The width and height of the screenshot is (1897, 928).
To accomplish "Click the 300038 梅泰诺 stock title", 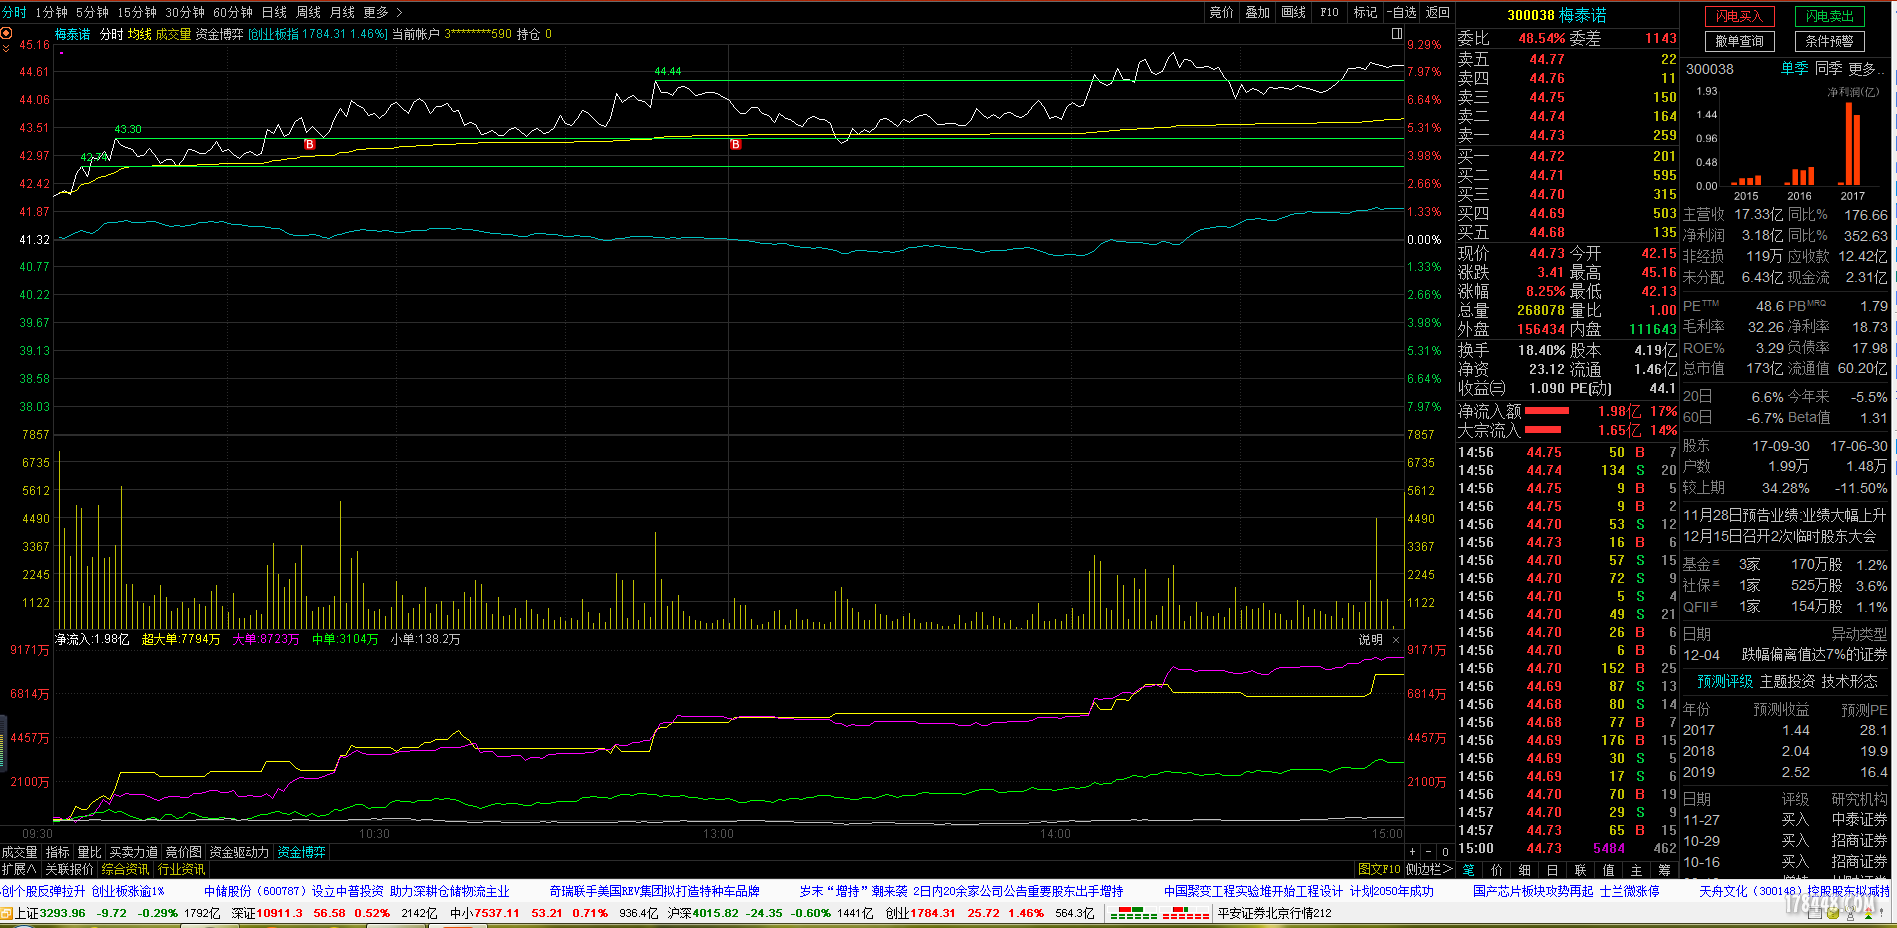I will pos(1556,15).
